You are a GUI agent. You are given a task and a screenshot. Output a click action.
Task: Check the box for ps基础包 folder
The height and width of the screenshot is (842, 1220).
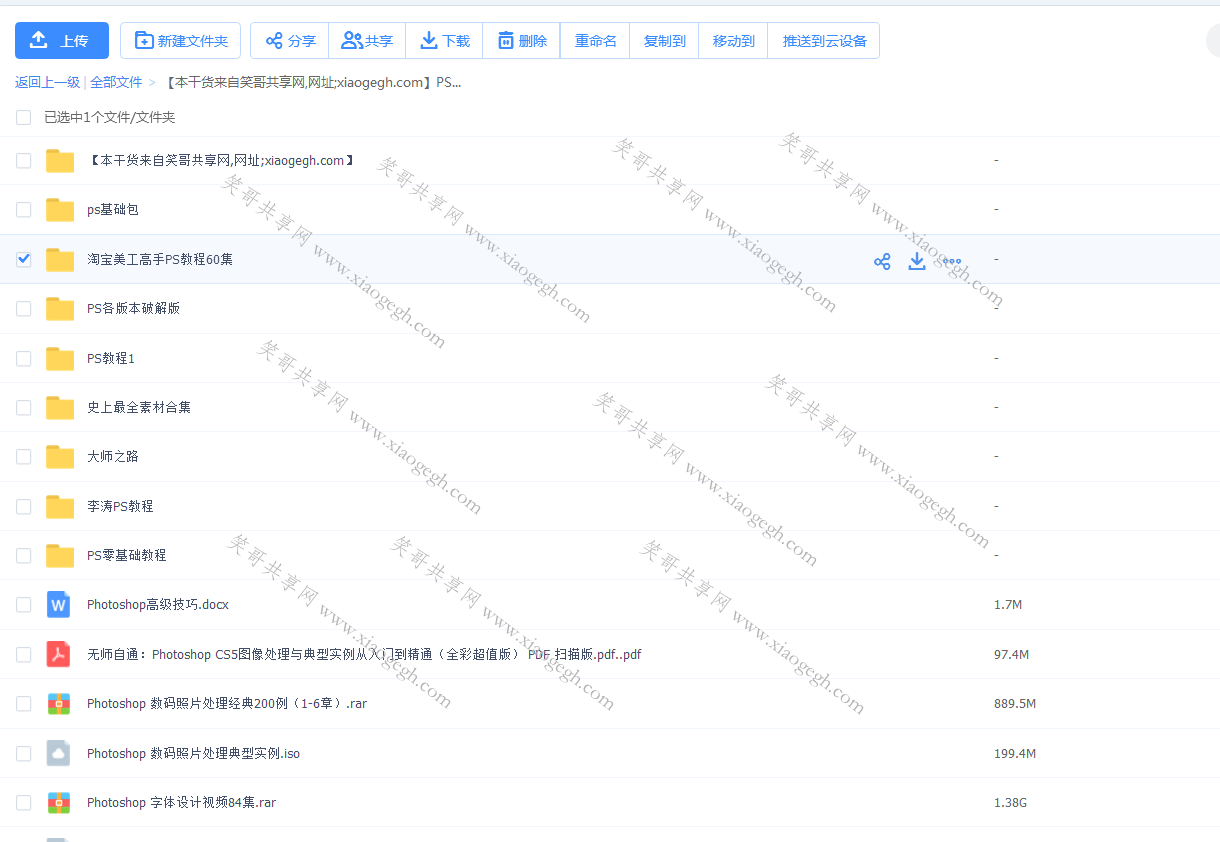(x=24, y=209)
